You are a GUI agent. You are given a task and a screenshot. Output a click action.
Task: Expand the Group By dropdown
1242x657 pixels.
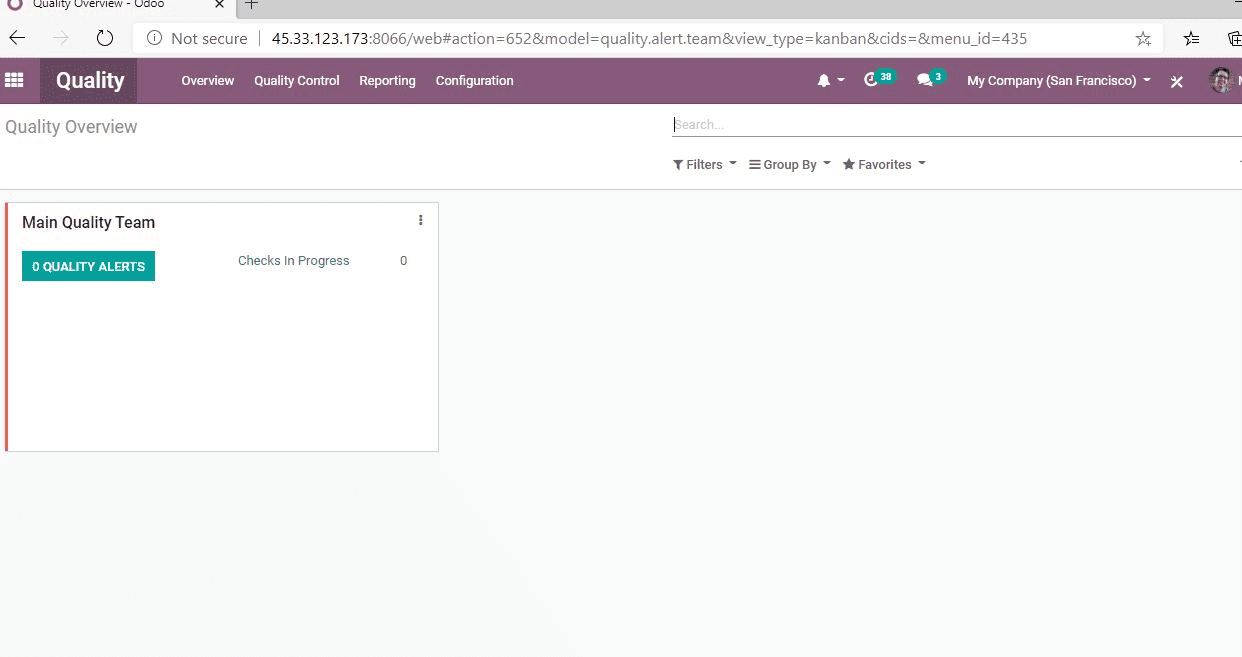point(790,164)
